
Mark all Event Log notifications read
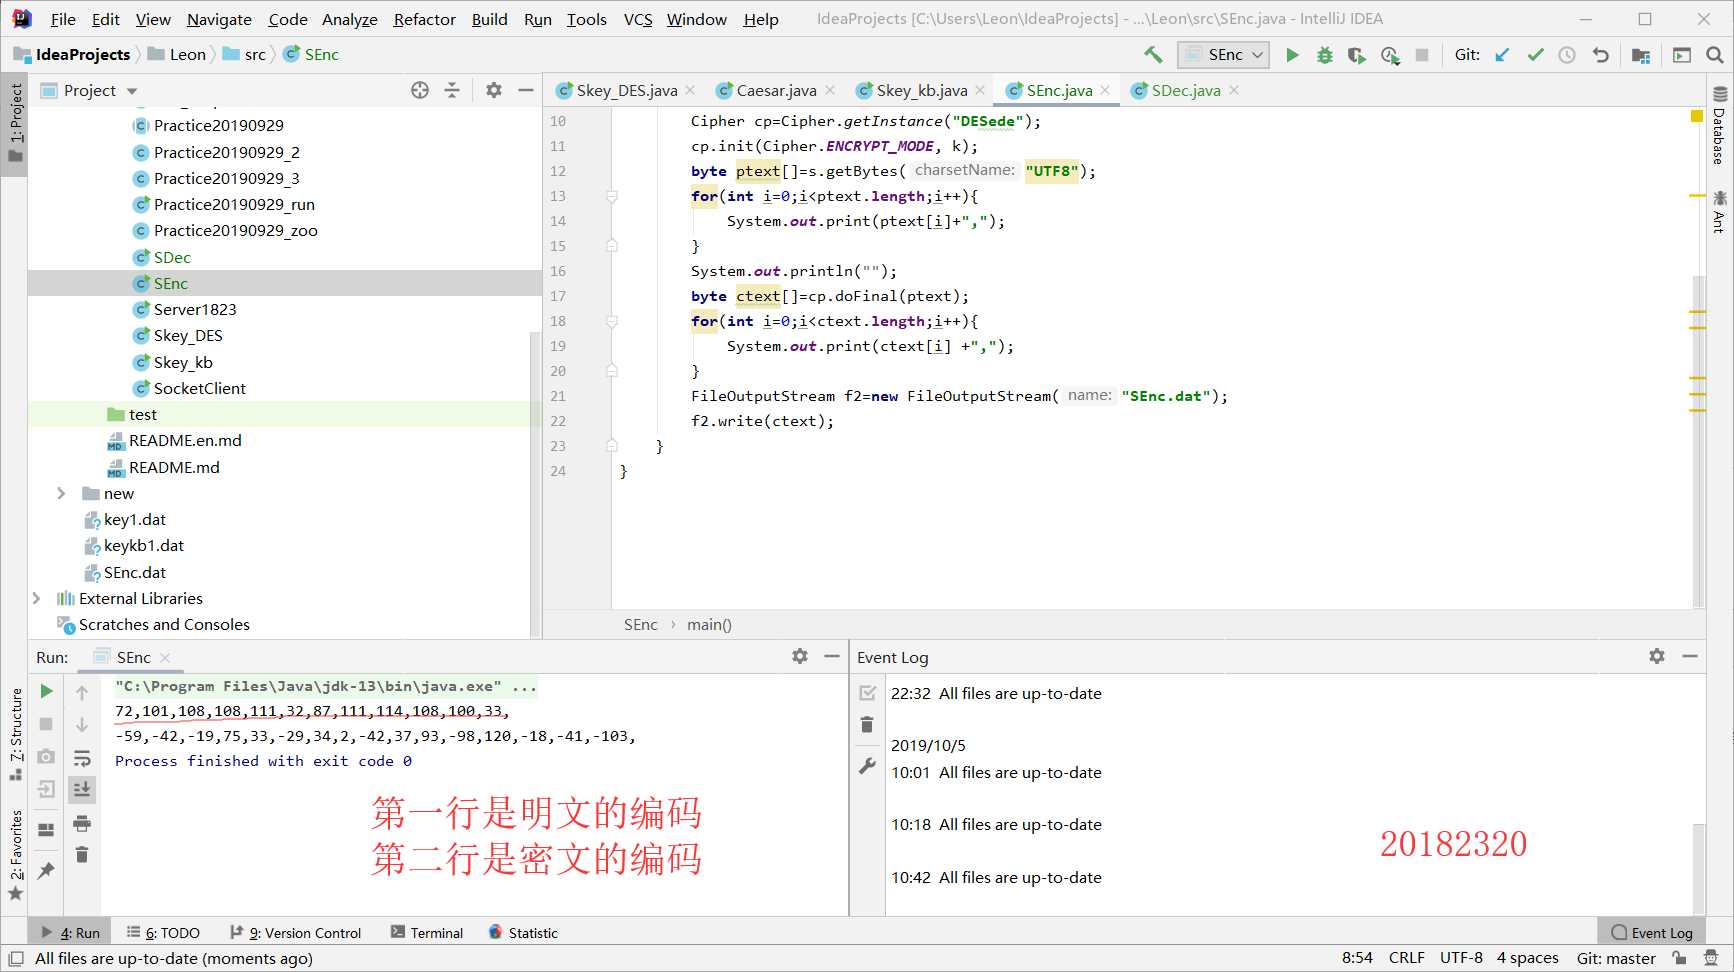coord(867,692)
